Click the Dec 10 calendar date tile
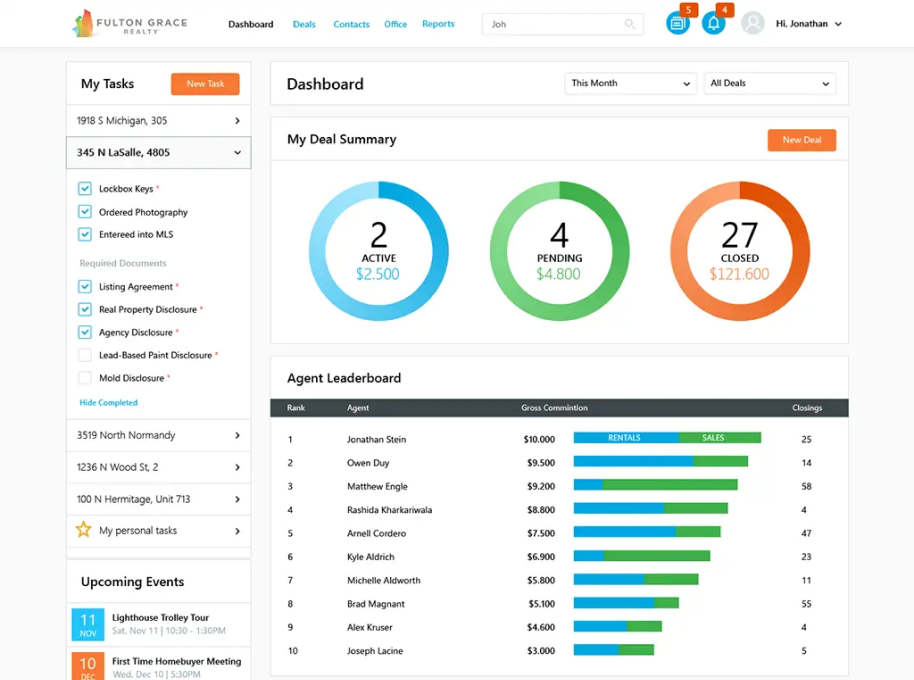The width and height of the screenshot is (914, 680). pos(88,666)
